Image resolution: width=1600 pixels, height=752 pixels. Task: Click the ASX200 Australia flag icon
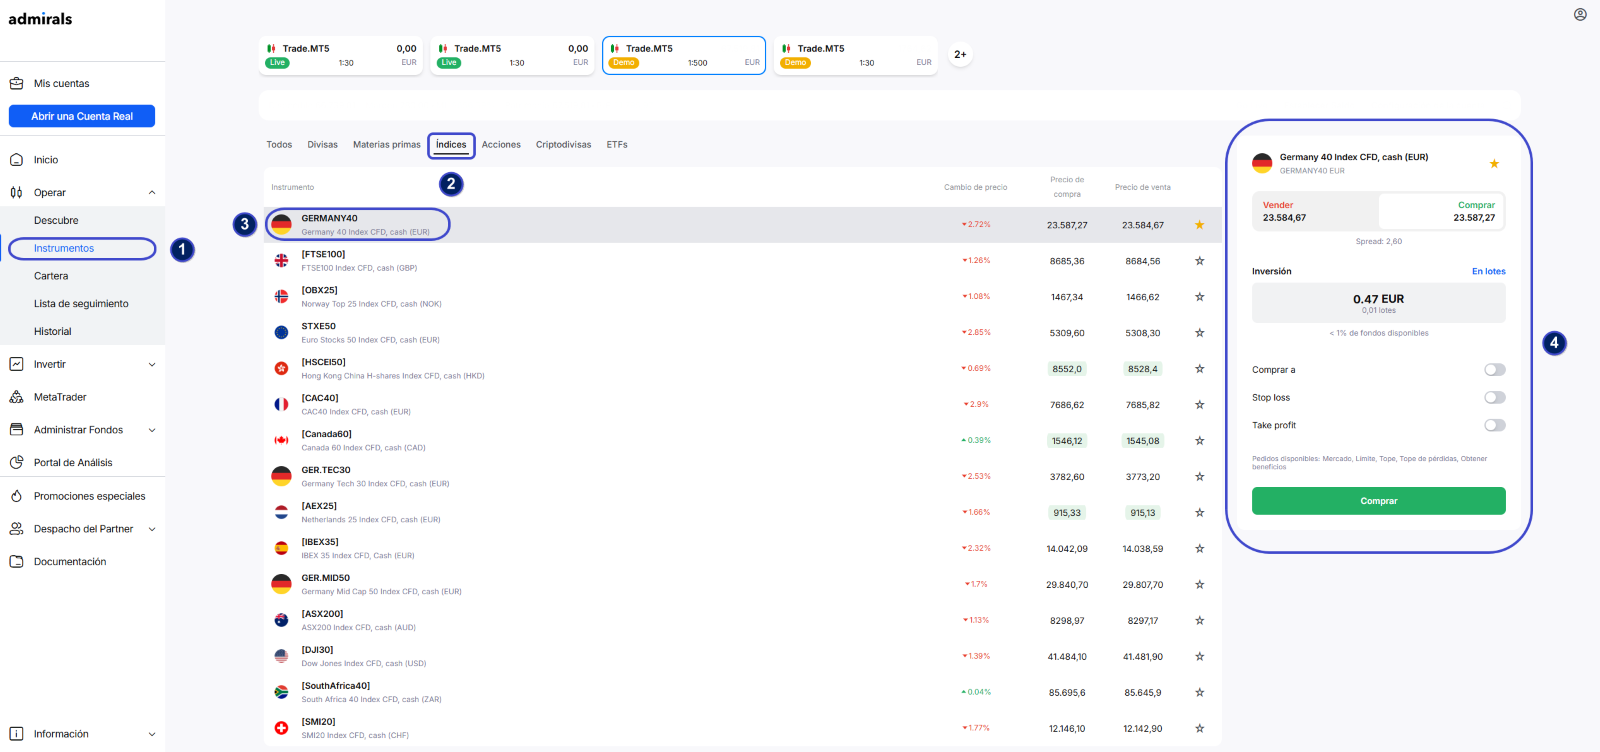[281, 621]
